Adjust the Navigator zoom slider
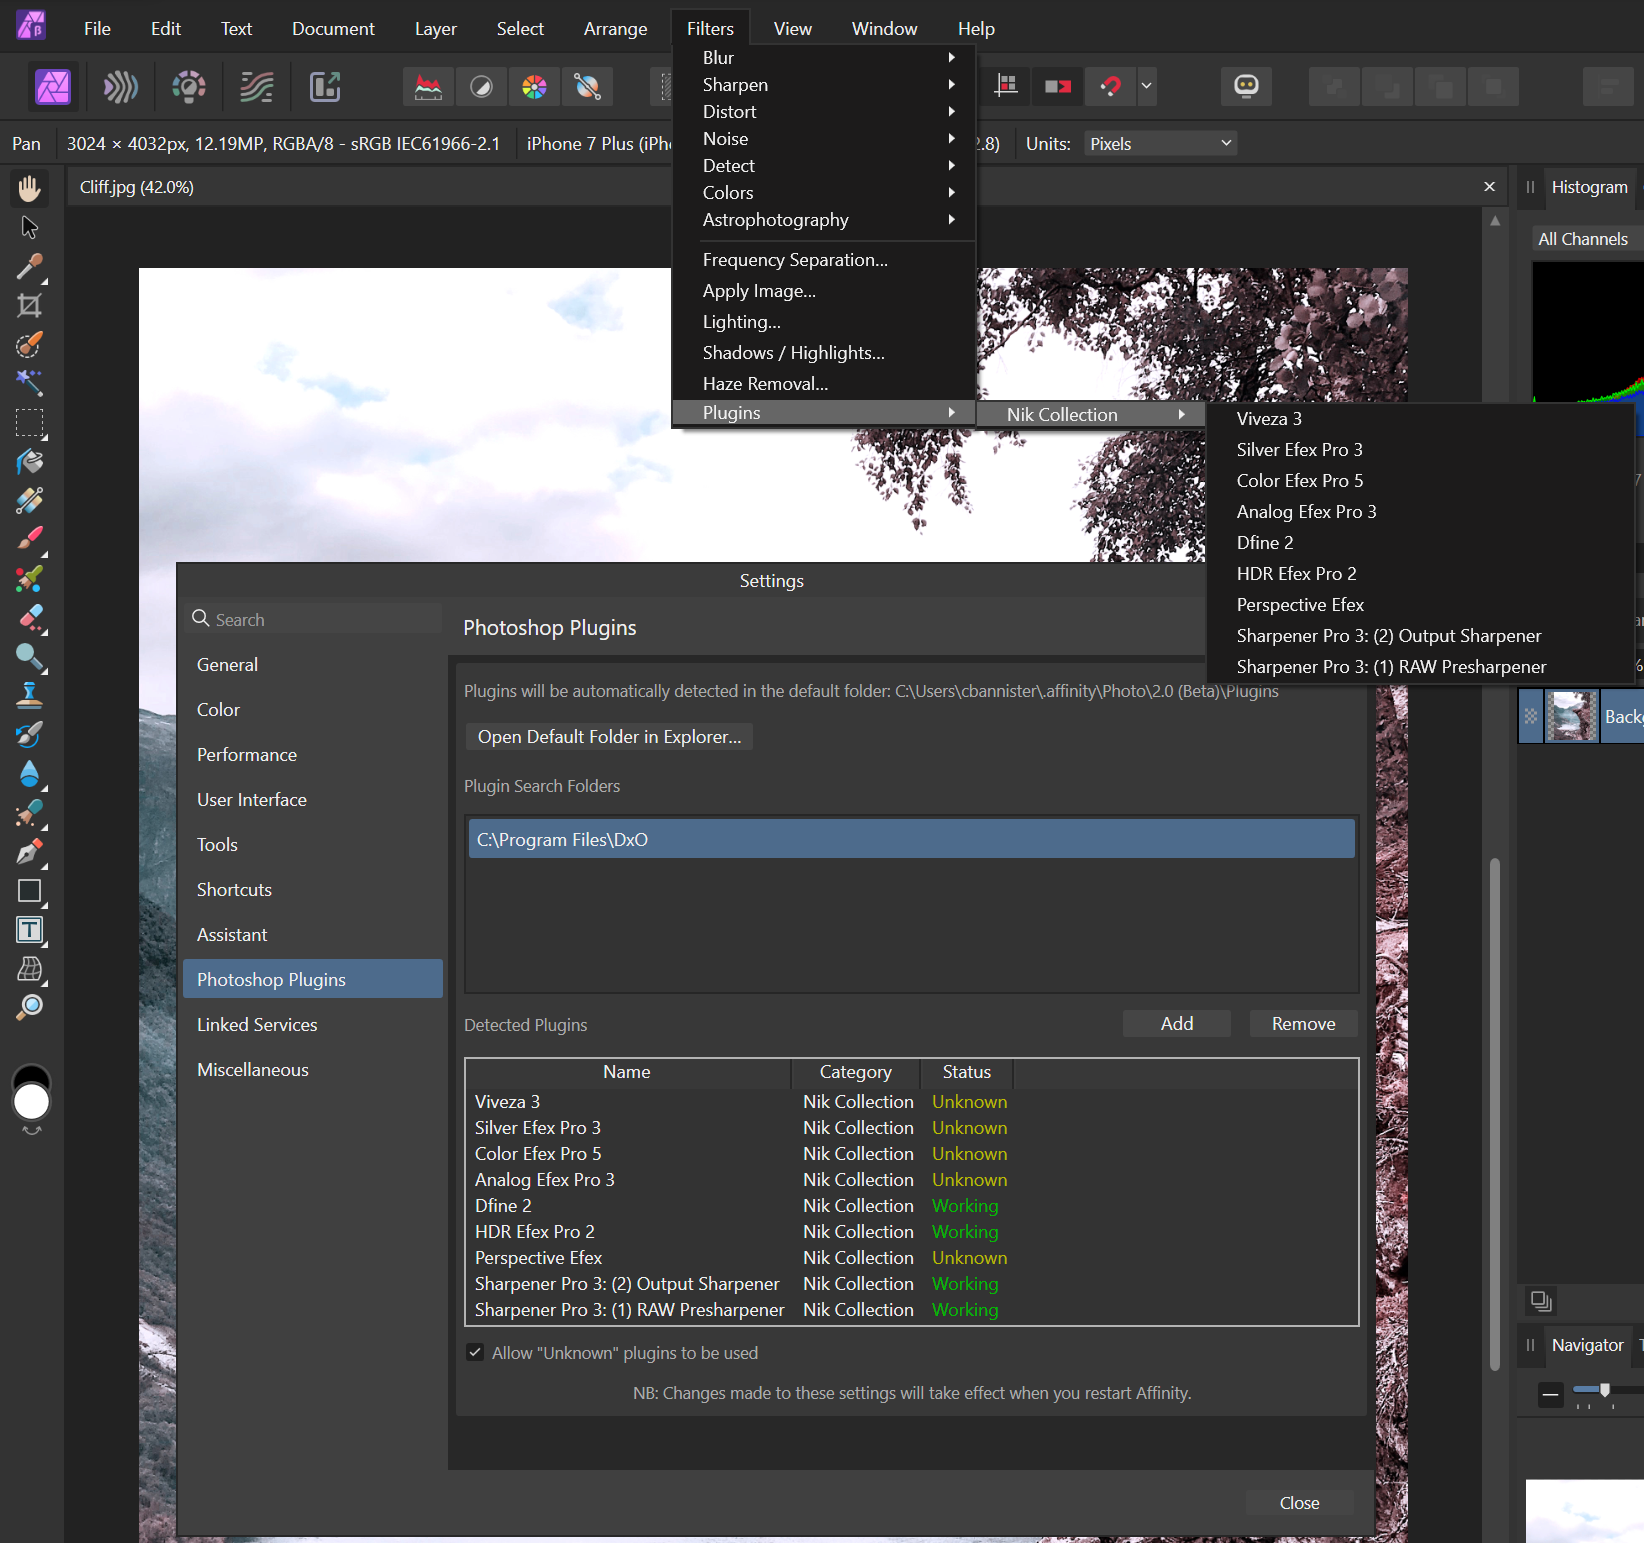 point(1604,1390)
